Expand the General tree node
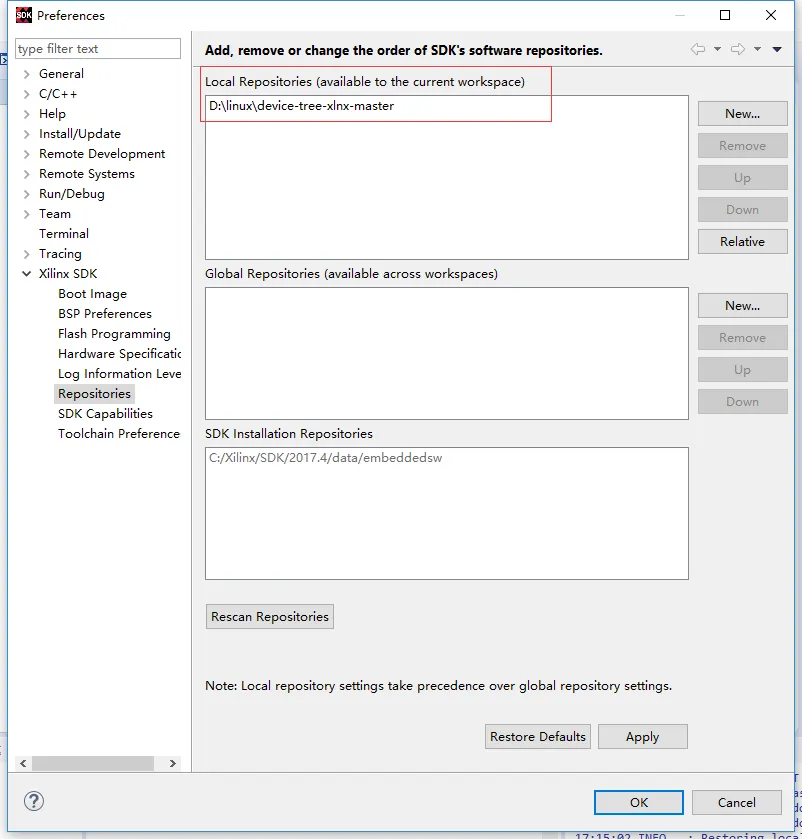 coord(27,74)
